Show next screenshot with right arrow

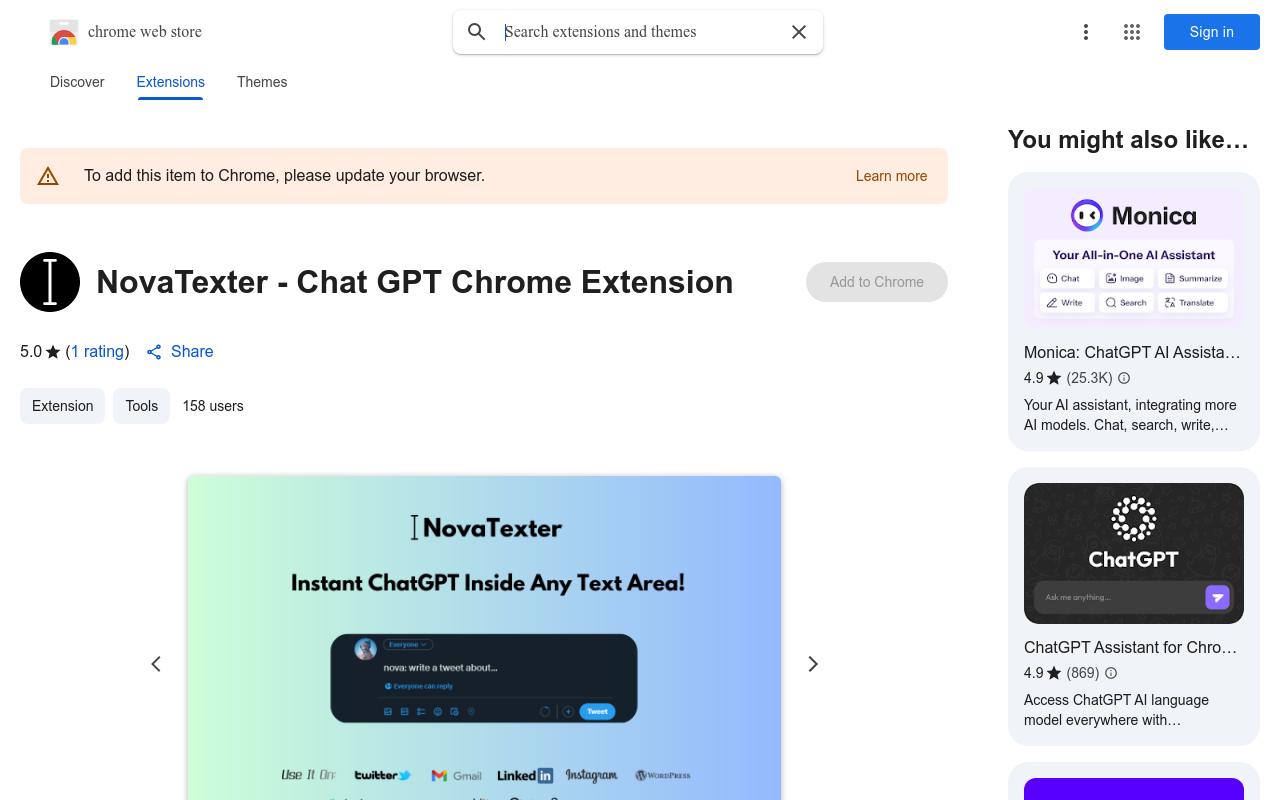[813, 664]
